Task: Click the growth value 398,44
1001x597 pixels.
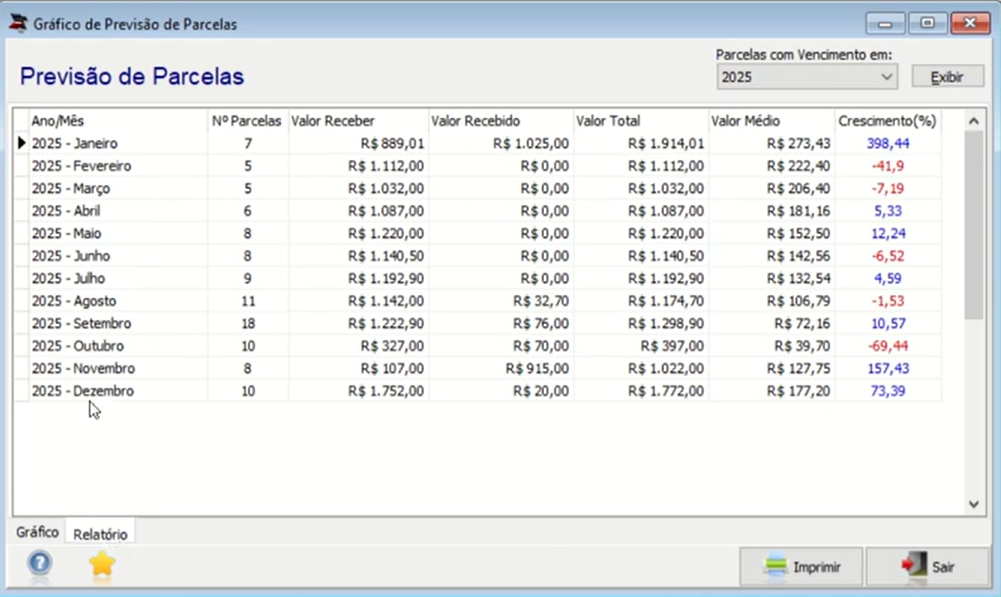Action: tap(888, 143)
